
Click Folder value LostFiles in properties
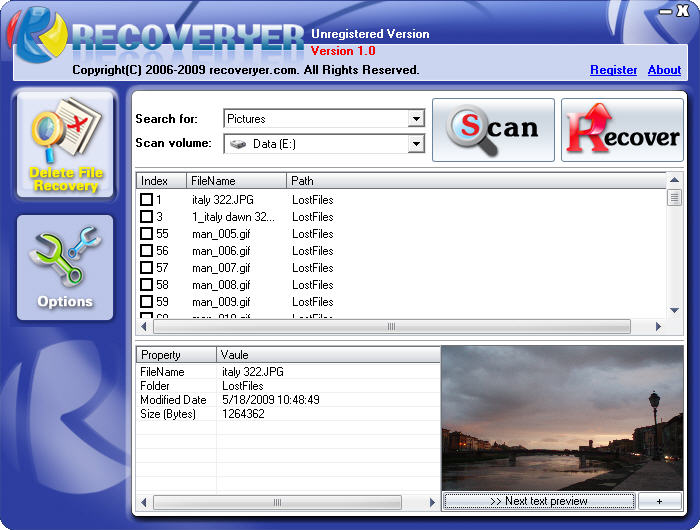(x=242, y=386)
